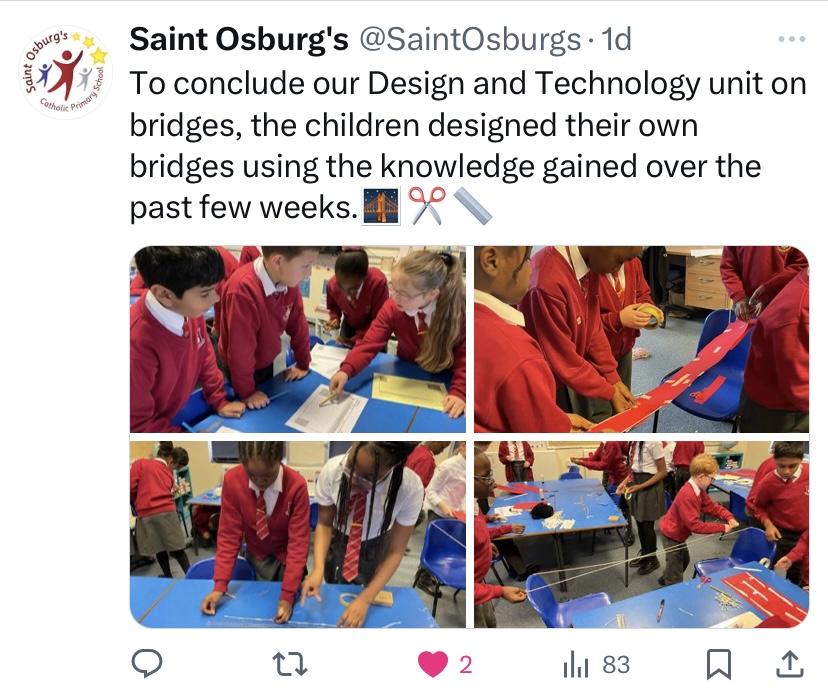The width and height of the screenshot is (828, 692).
Task: Click the ruler emoji in tweet
Action: click(x=473, y=206)
